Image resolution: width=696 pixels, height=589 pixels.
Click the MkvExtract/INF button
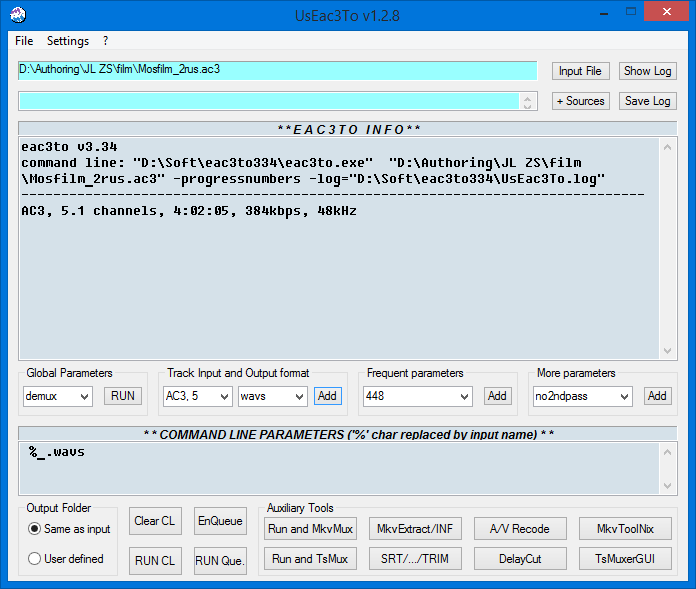pos(415,529)
